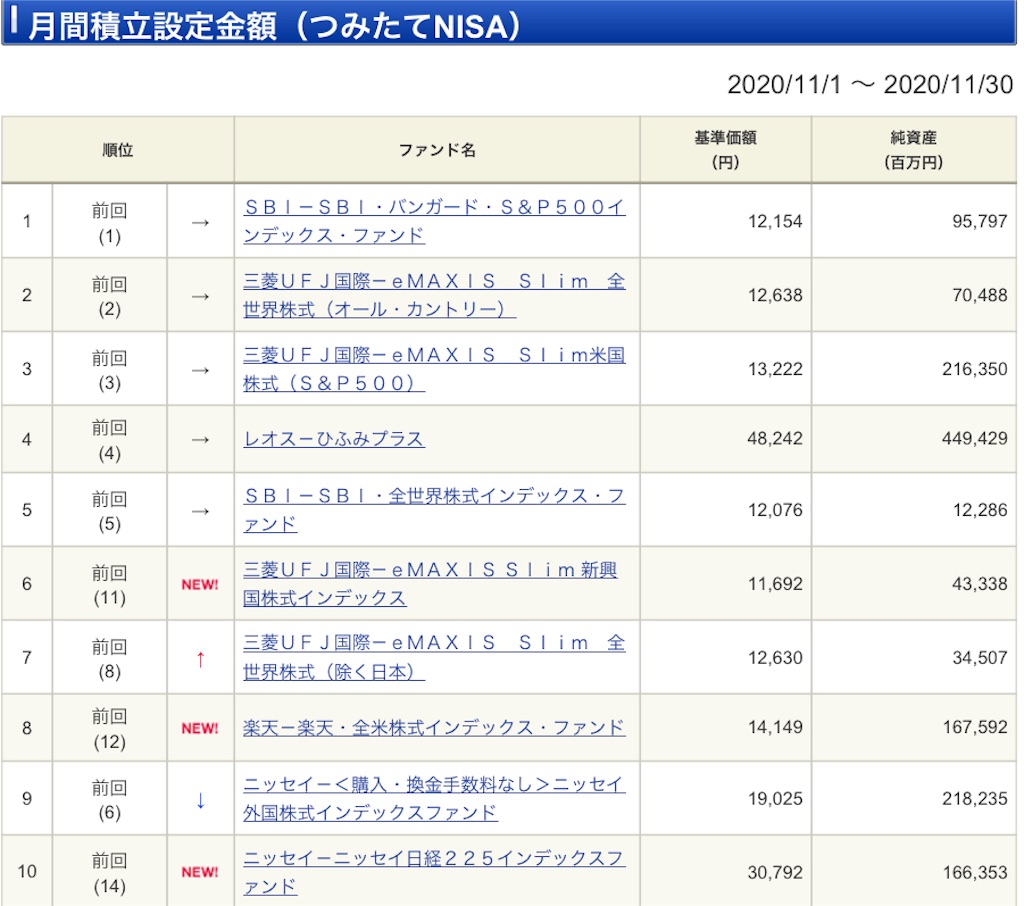Click base price value 14,149
Image resolution: width=1024 pixels, height=906 pixels.
775,727
